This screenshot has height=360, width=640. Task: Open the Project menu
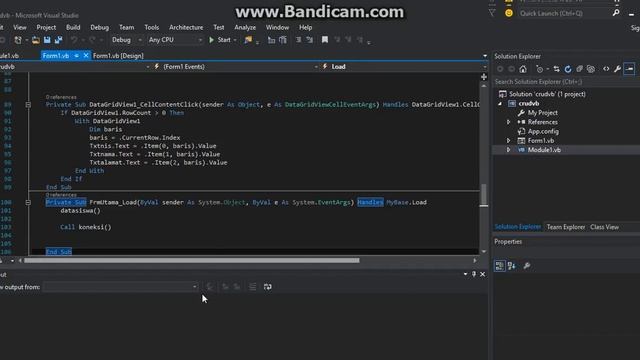46,27
